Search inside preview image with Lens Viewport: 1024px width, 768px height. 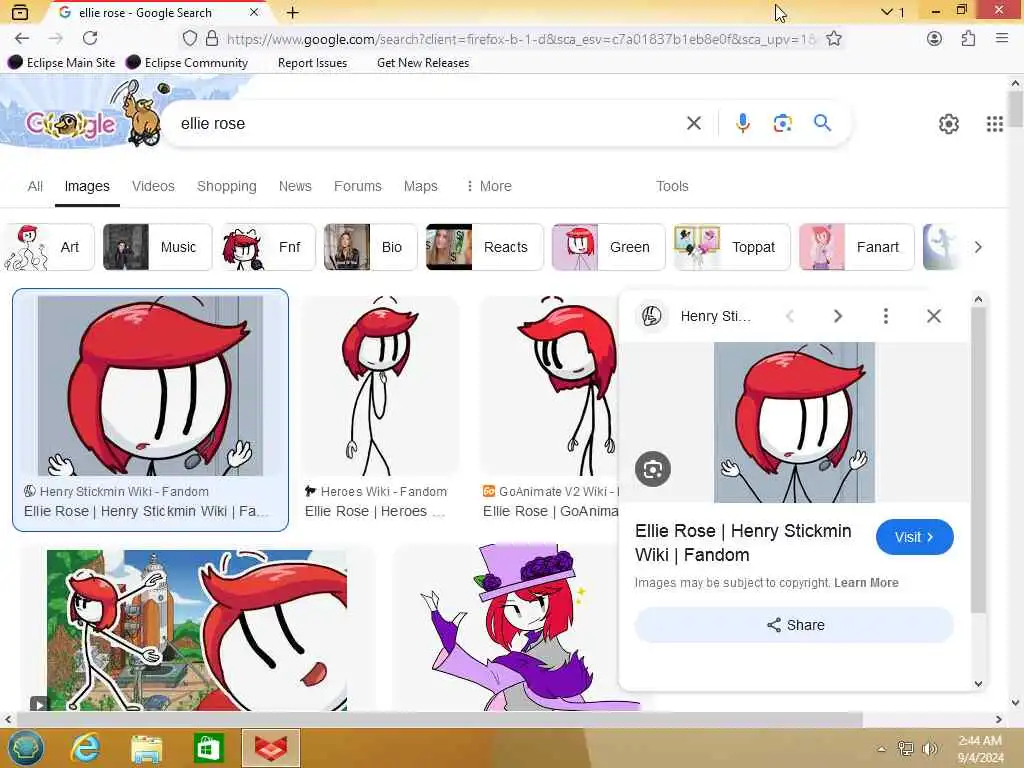pos(652,469)
